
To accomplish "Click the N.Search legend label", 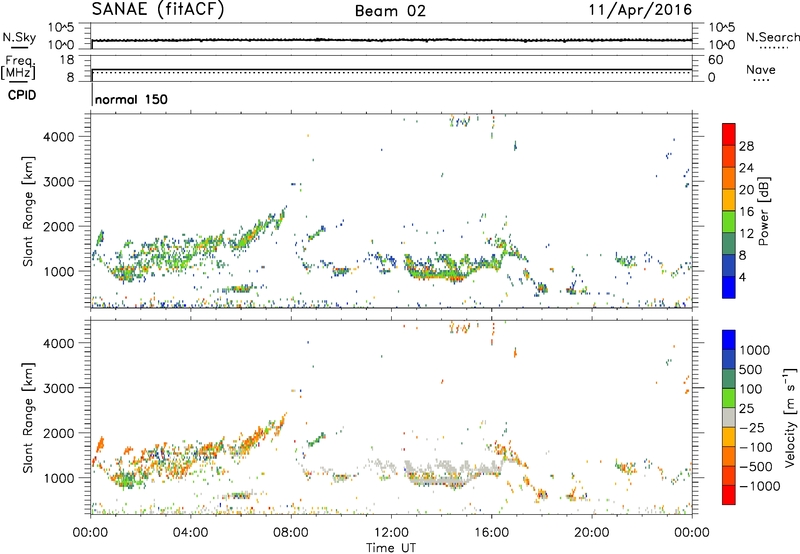I will (x=772, y=37).
